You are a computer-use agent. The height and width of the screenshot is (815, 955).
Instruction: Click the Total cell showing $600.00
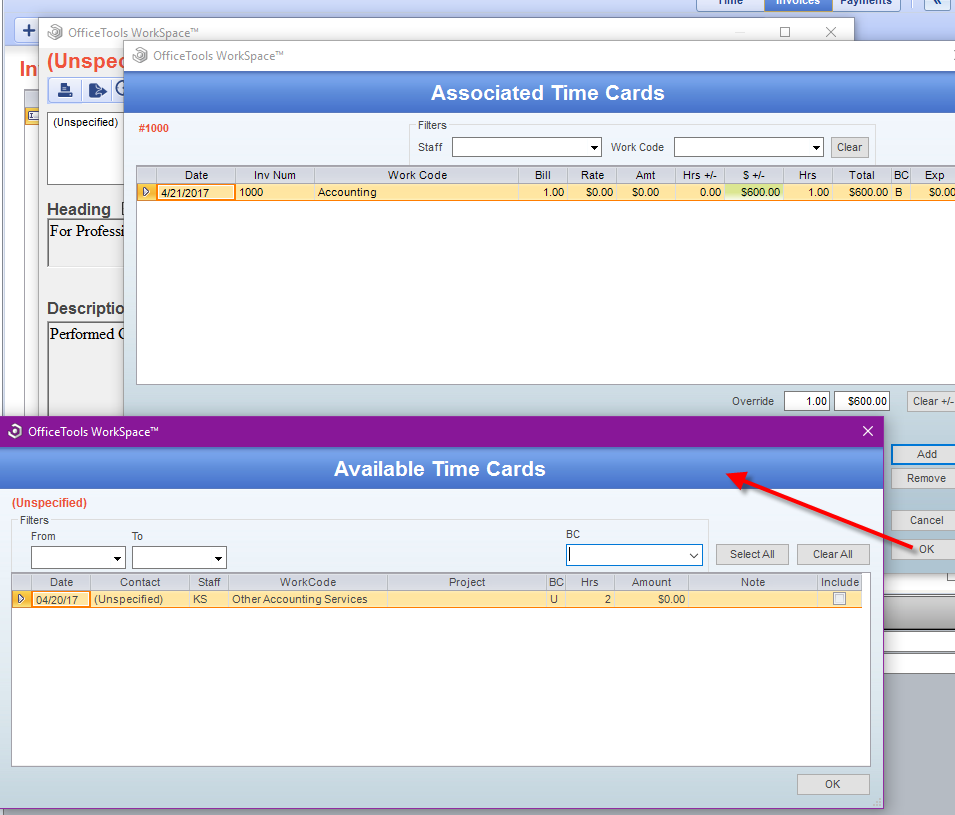click(x=861, y=192)
